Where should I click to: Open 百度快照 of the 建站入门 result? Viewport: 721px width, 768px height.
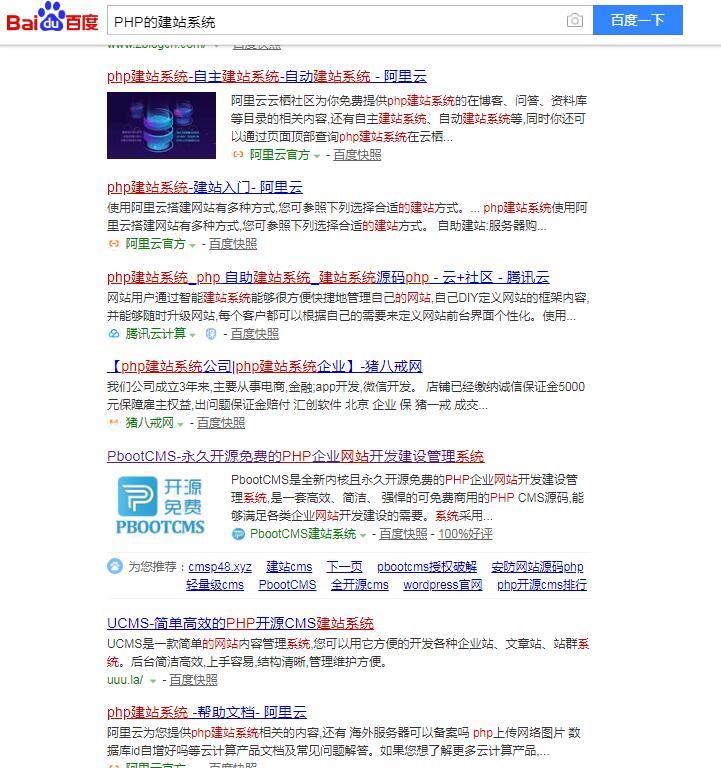233,244
